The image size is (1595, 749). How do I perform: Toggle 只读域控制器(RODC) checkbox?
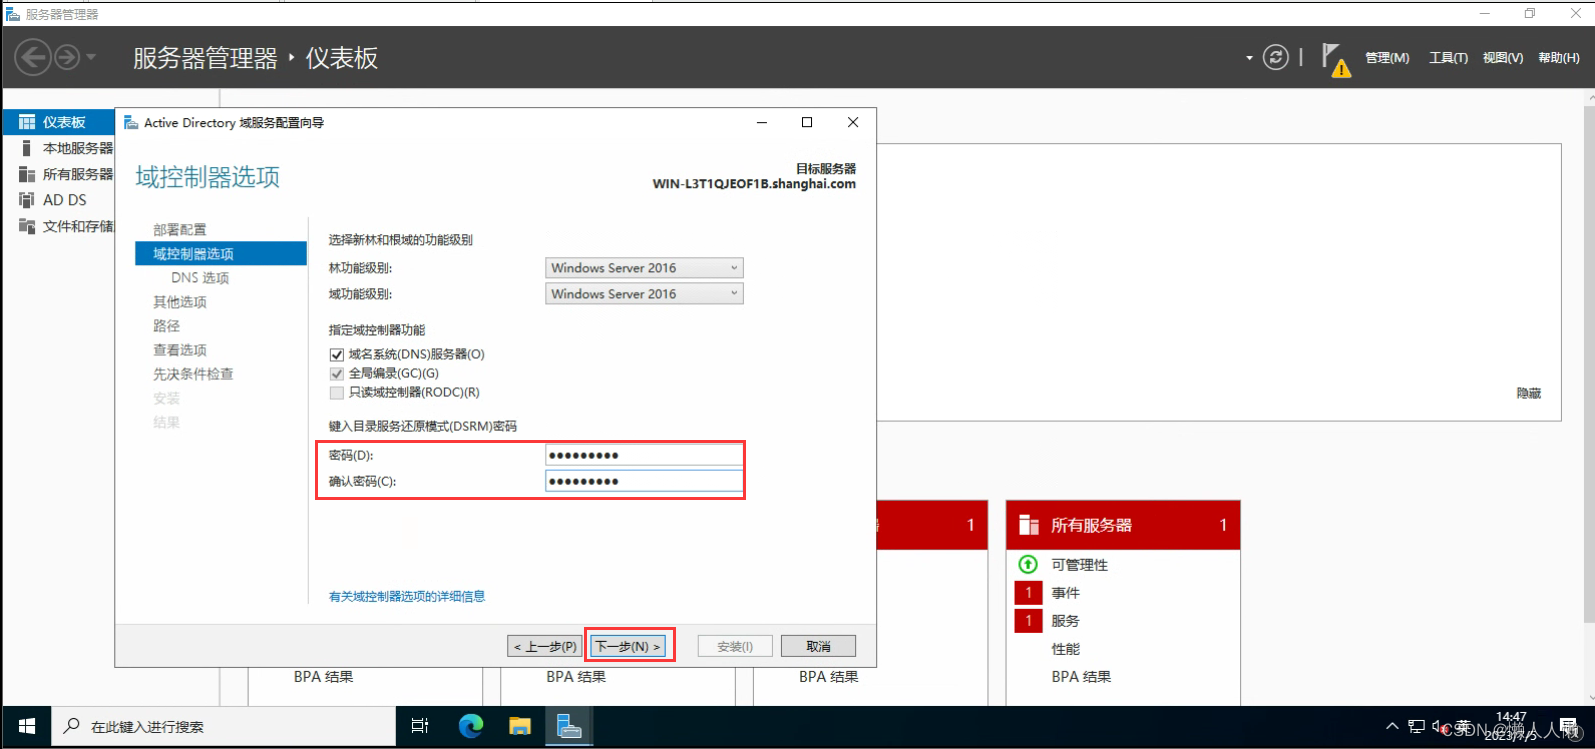pos(337,393)
